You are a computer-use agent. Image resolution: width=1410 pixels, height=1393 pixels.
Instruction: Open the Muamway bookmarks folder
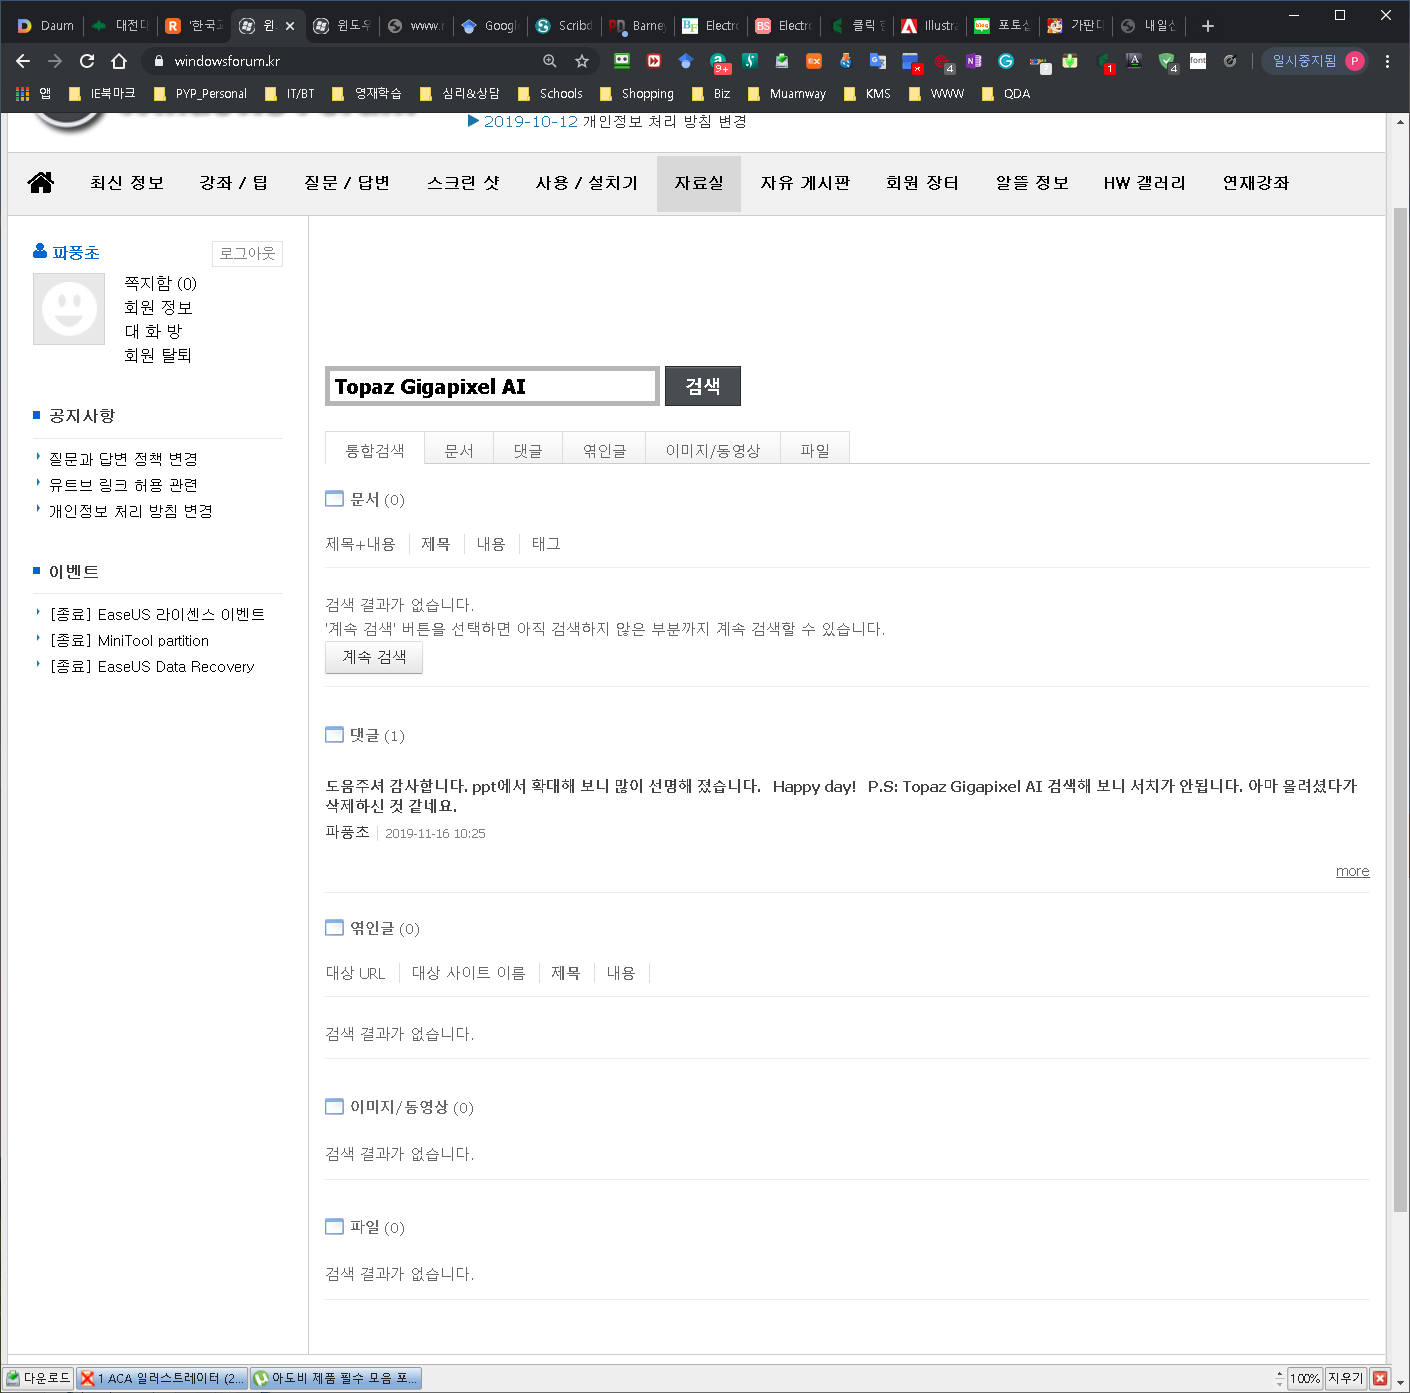click(x=787, y=94)
